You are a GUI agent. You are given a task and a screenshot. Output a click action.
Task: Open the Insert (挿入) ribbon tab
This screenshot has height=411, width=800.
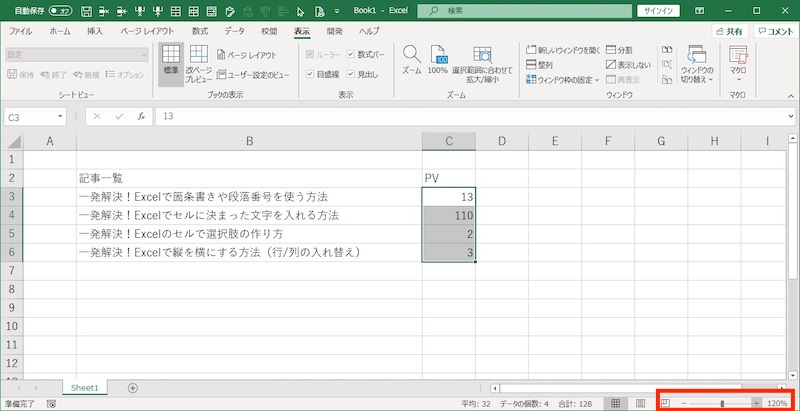tap(95, 31)
